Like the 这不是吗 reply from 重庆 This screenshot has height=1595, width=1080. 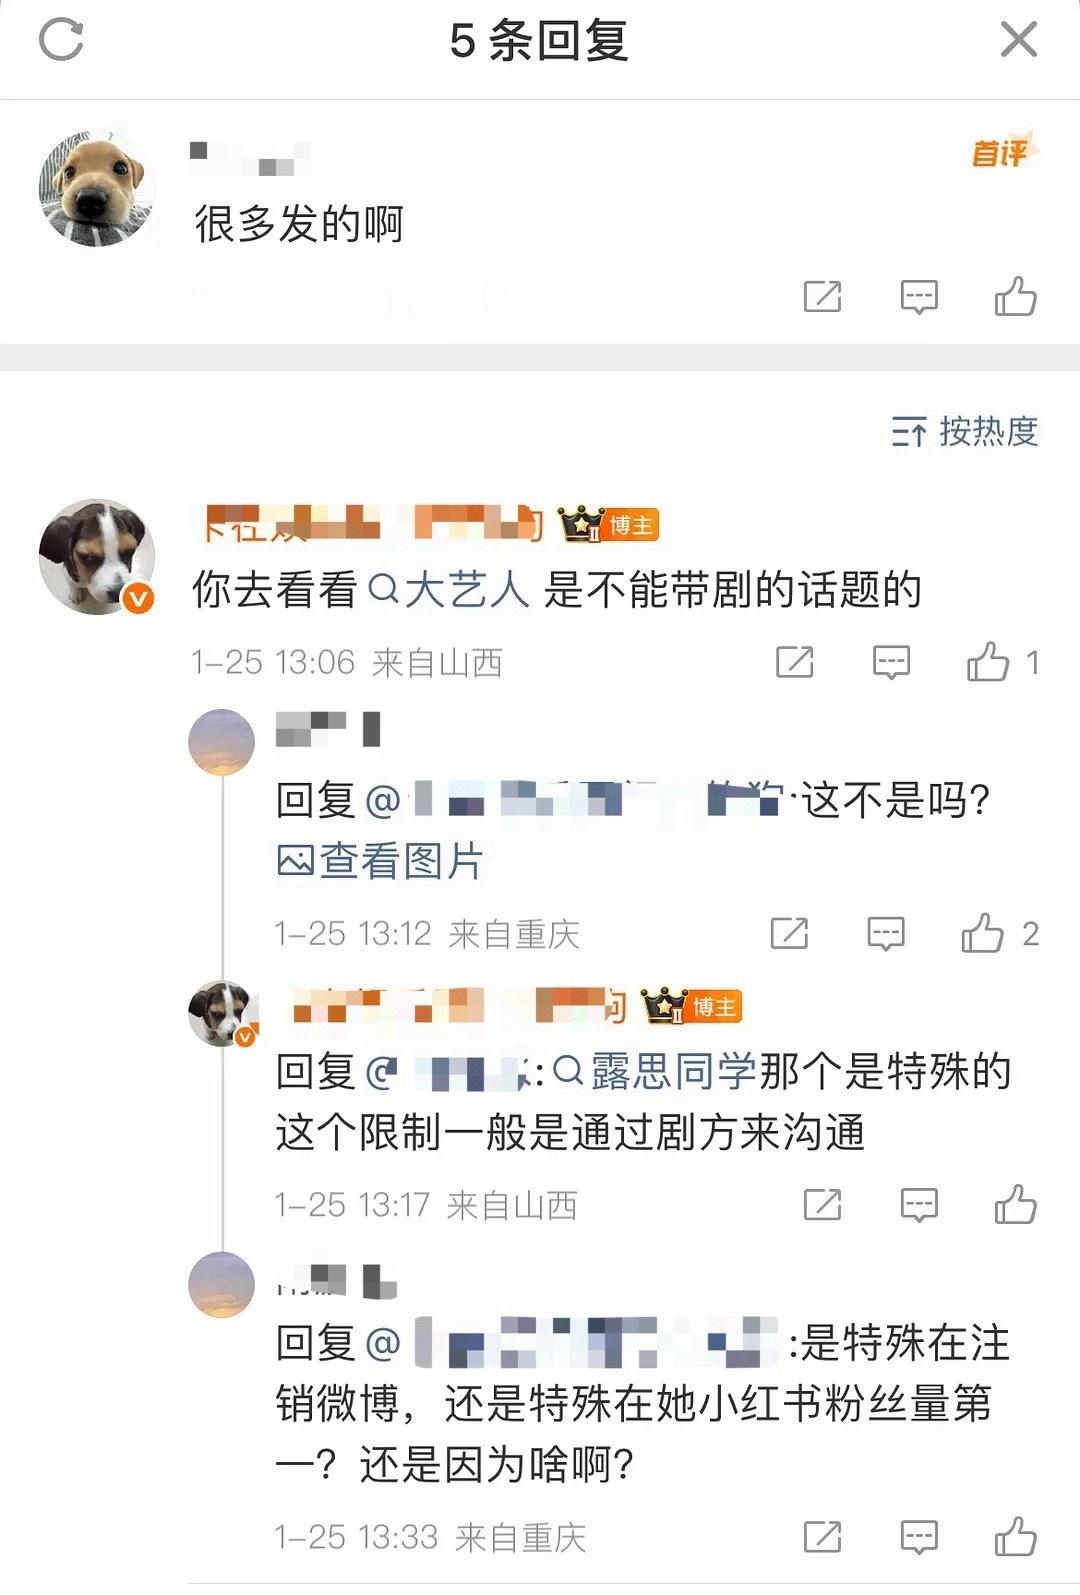[x=999, y=933]
